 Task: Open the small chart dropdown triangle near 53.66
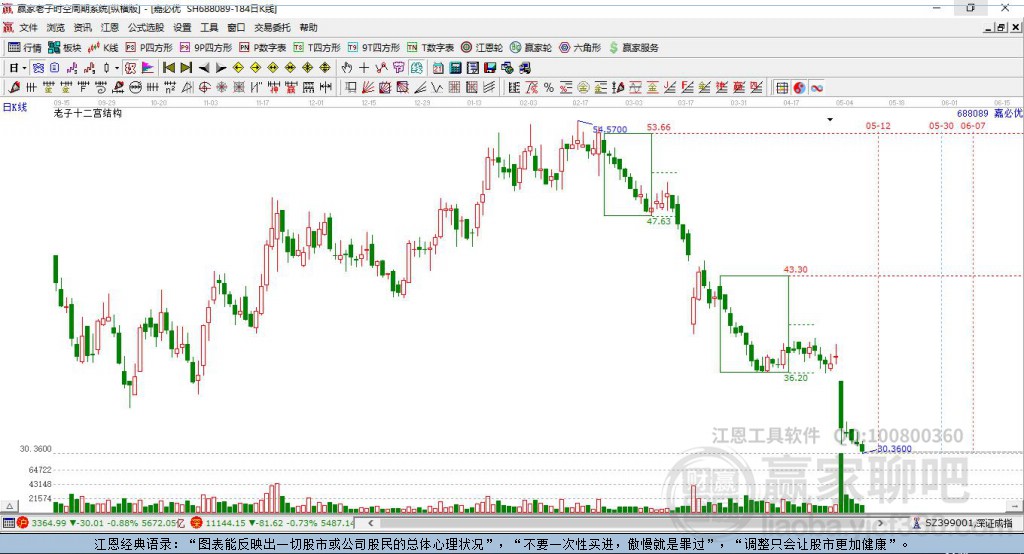coord(830,120)
